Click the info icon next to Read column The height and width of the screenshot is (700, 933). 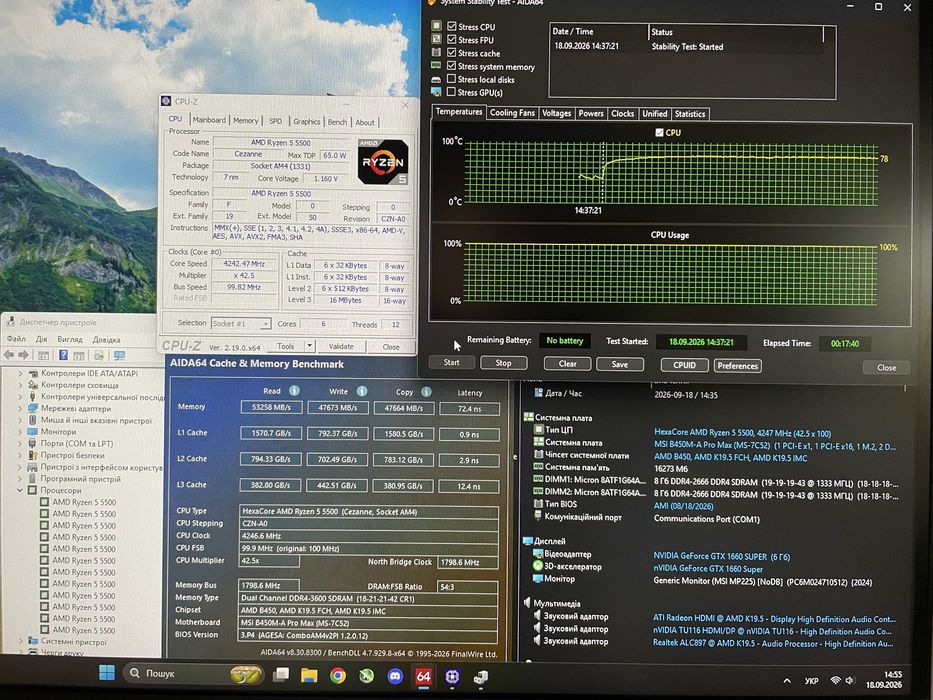pos(295,390)
